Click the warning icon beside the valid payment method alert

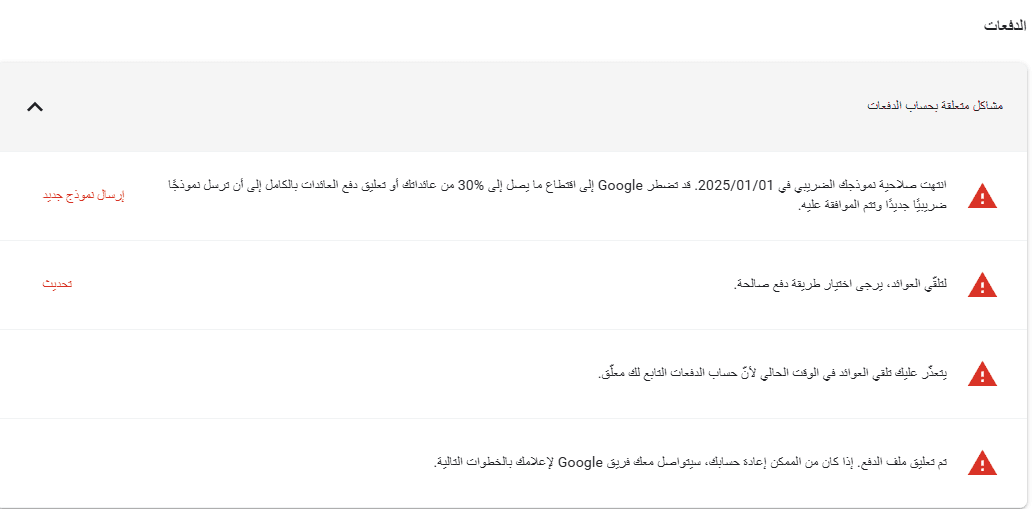(x=983, y=285)
